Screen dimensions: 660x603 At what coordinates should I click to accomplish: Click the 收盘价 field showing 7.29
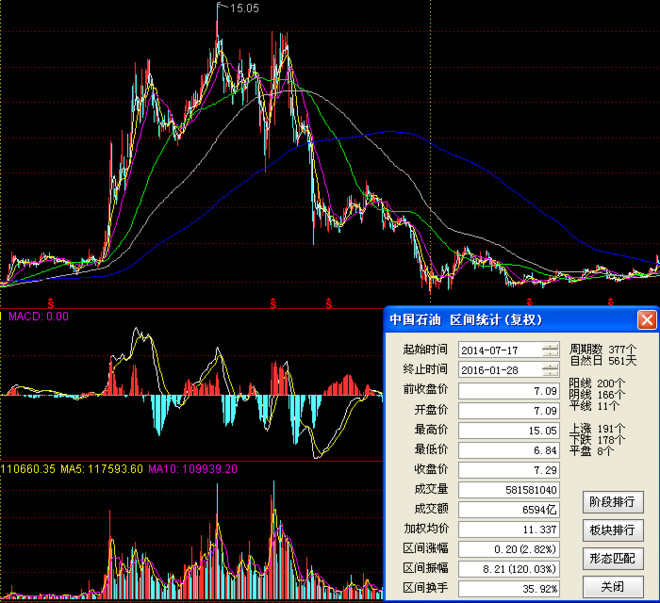509,470
